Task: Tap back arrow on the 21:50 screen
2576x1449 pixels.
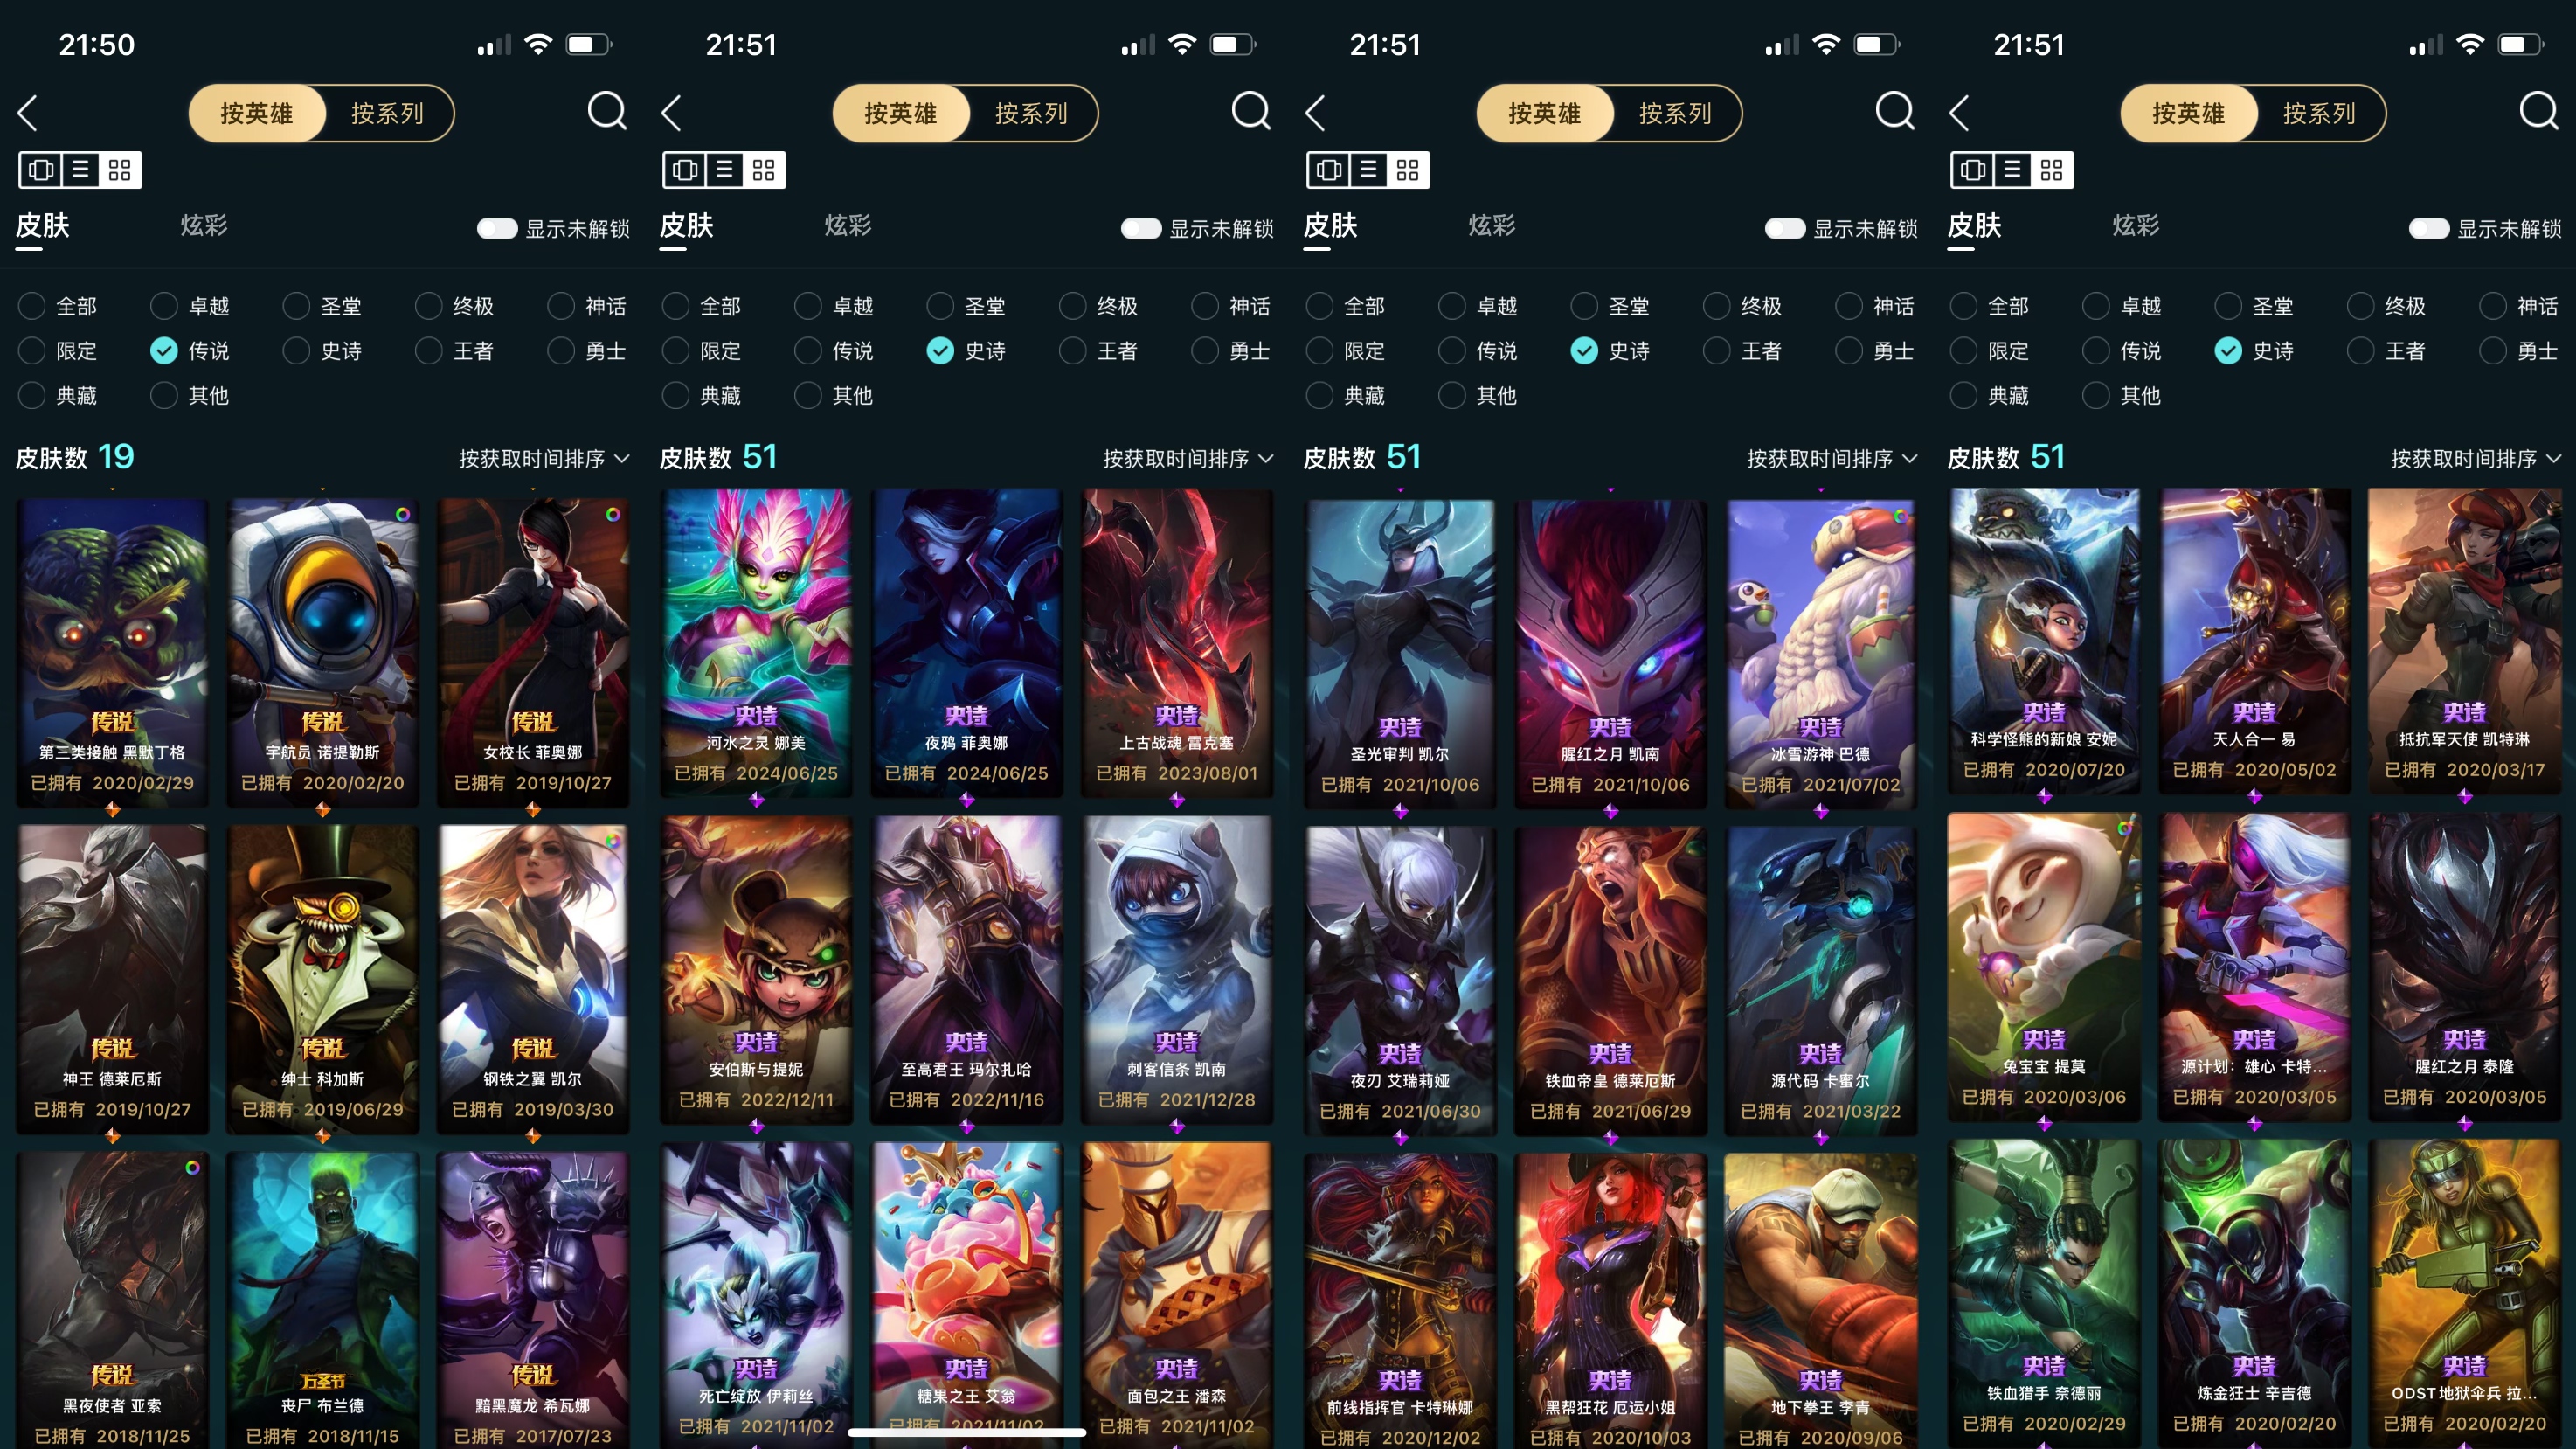Action: pyautogui.click(x=28, y=113)
